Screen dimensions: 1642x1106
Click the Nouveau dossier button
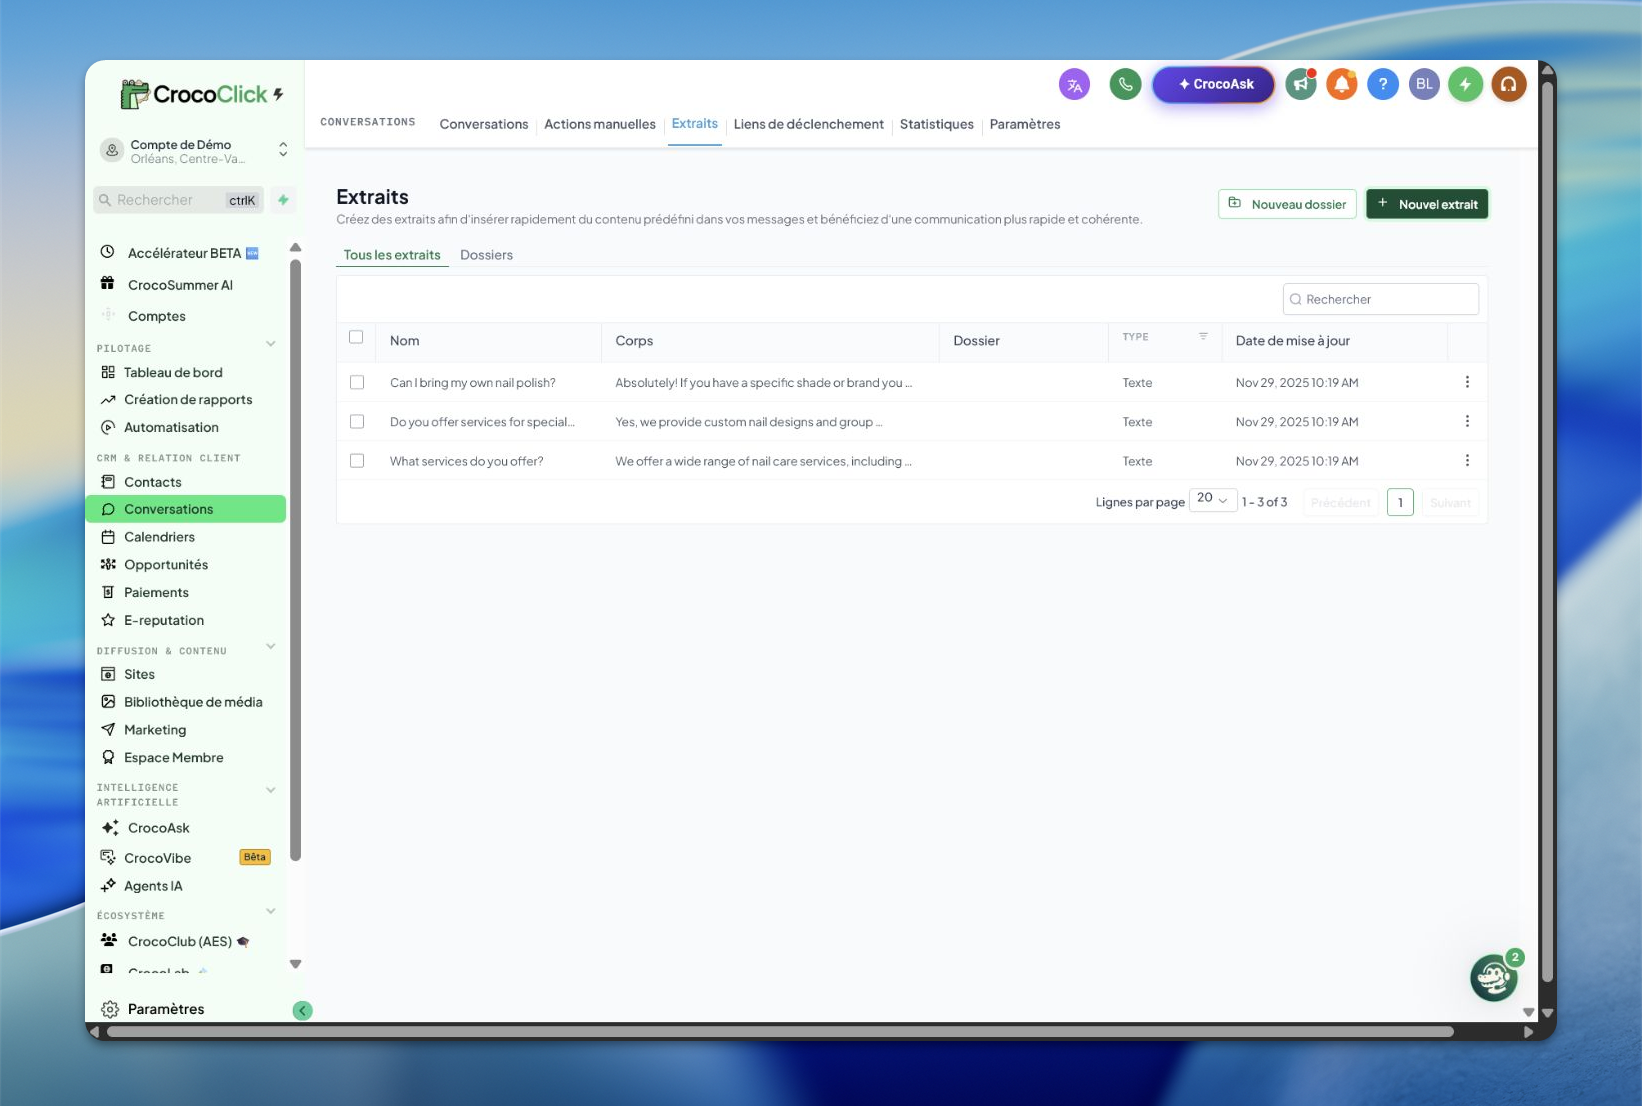[x=1287, y=204]
